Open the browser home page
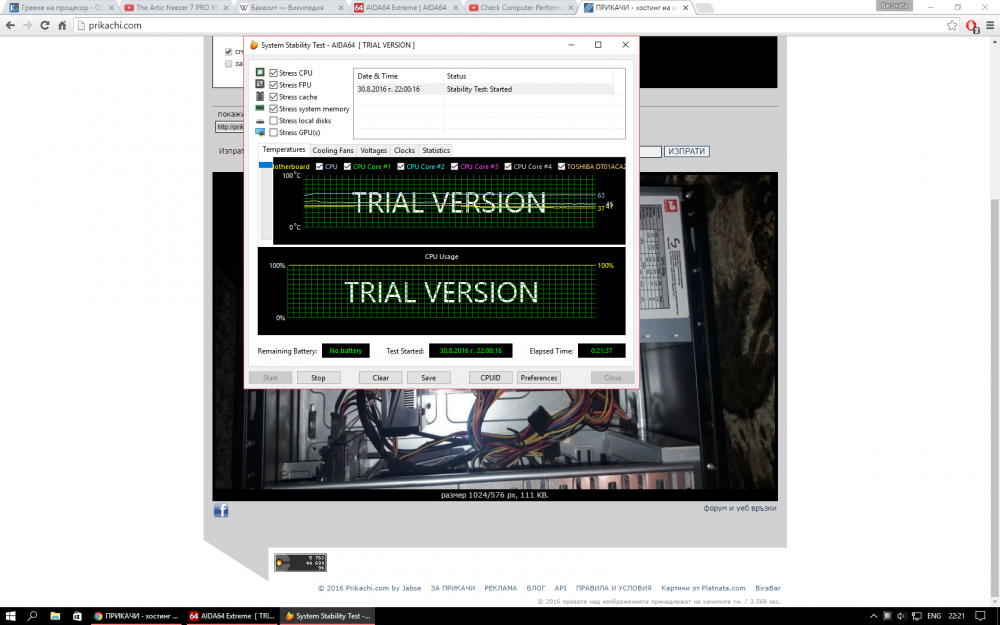This screenshot has width=1000, height=625. tap(62, 26)
